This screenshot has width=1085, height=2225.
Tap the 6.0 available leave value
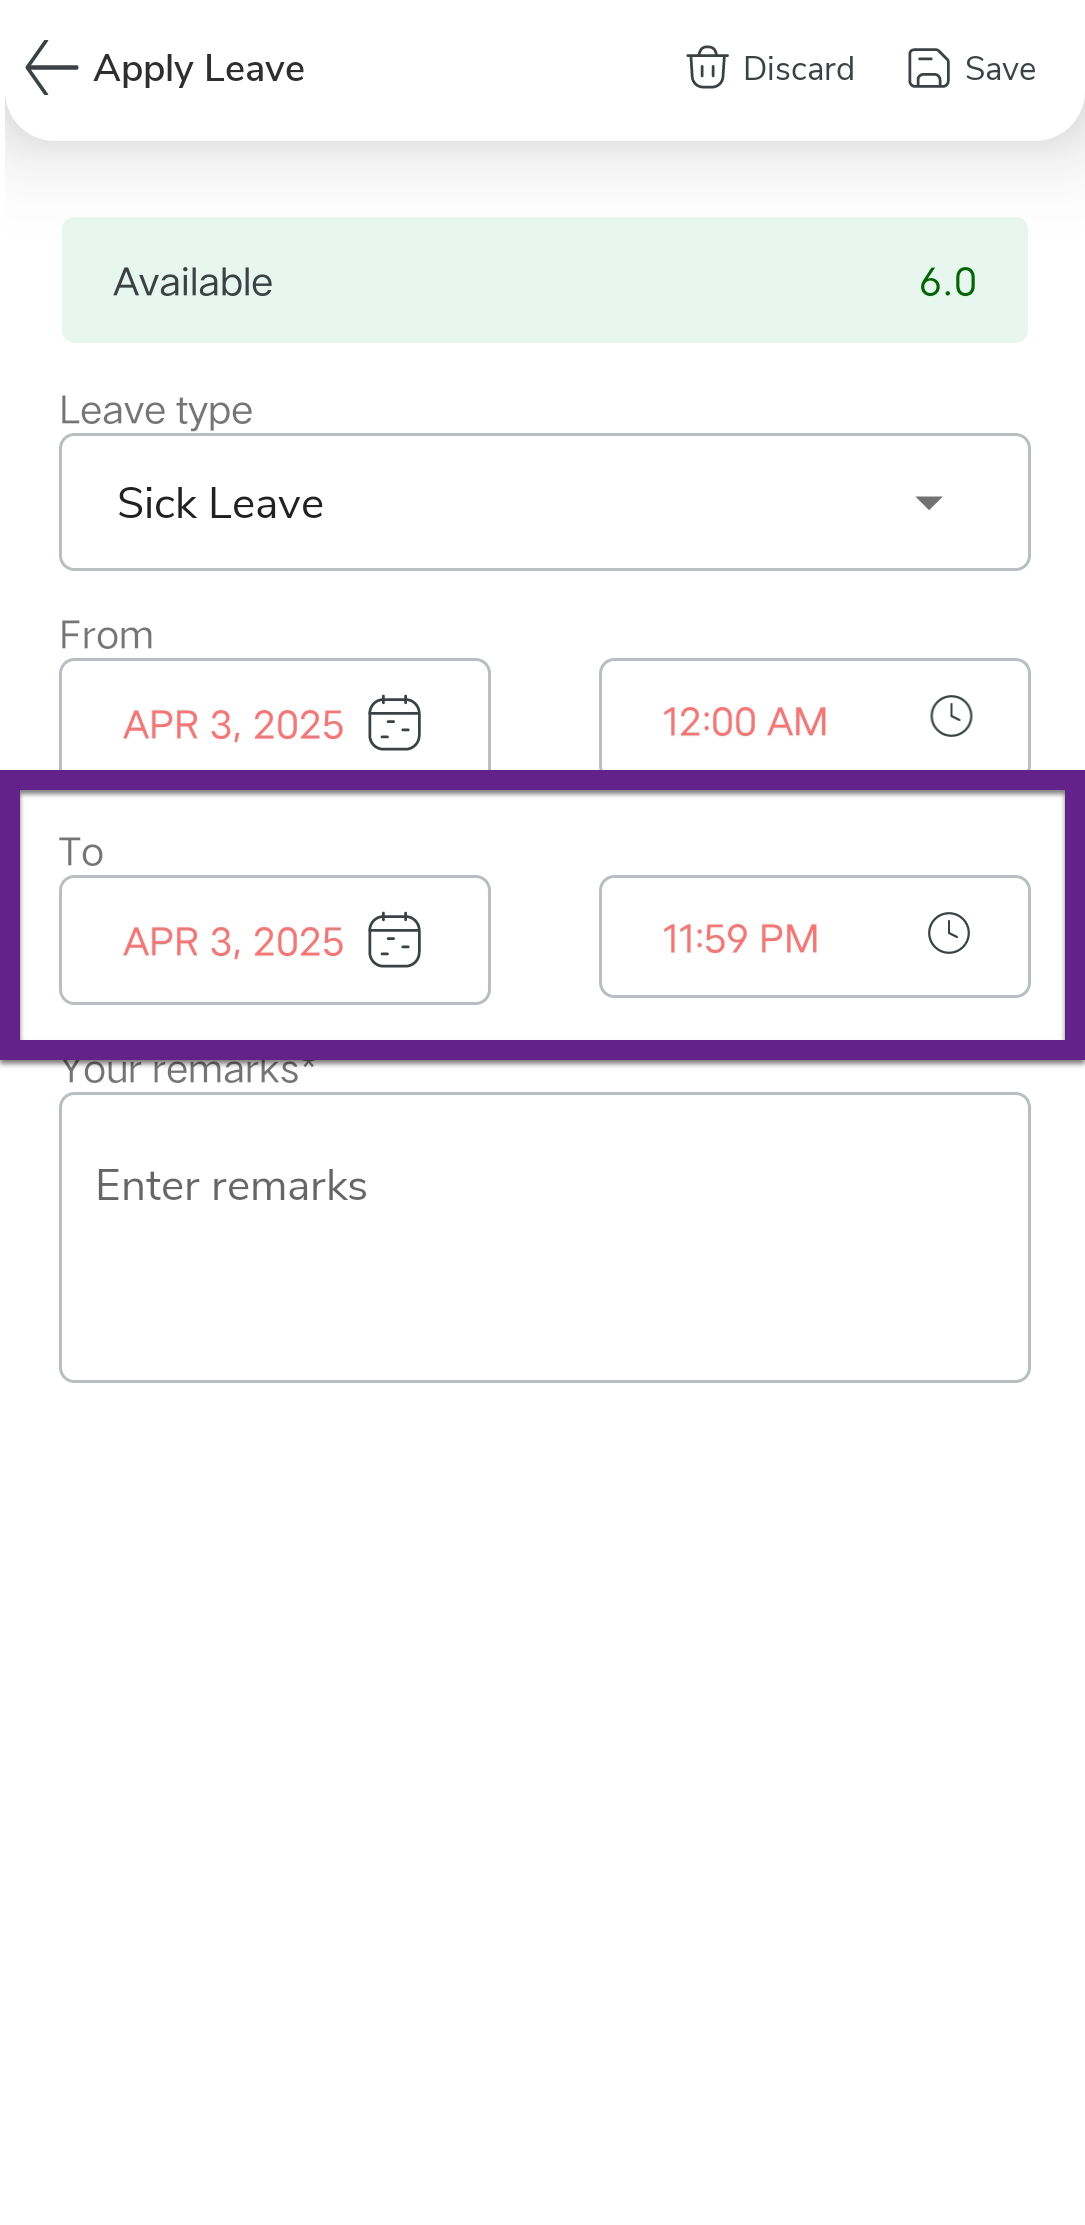tap(947, 282)
